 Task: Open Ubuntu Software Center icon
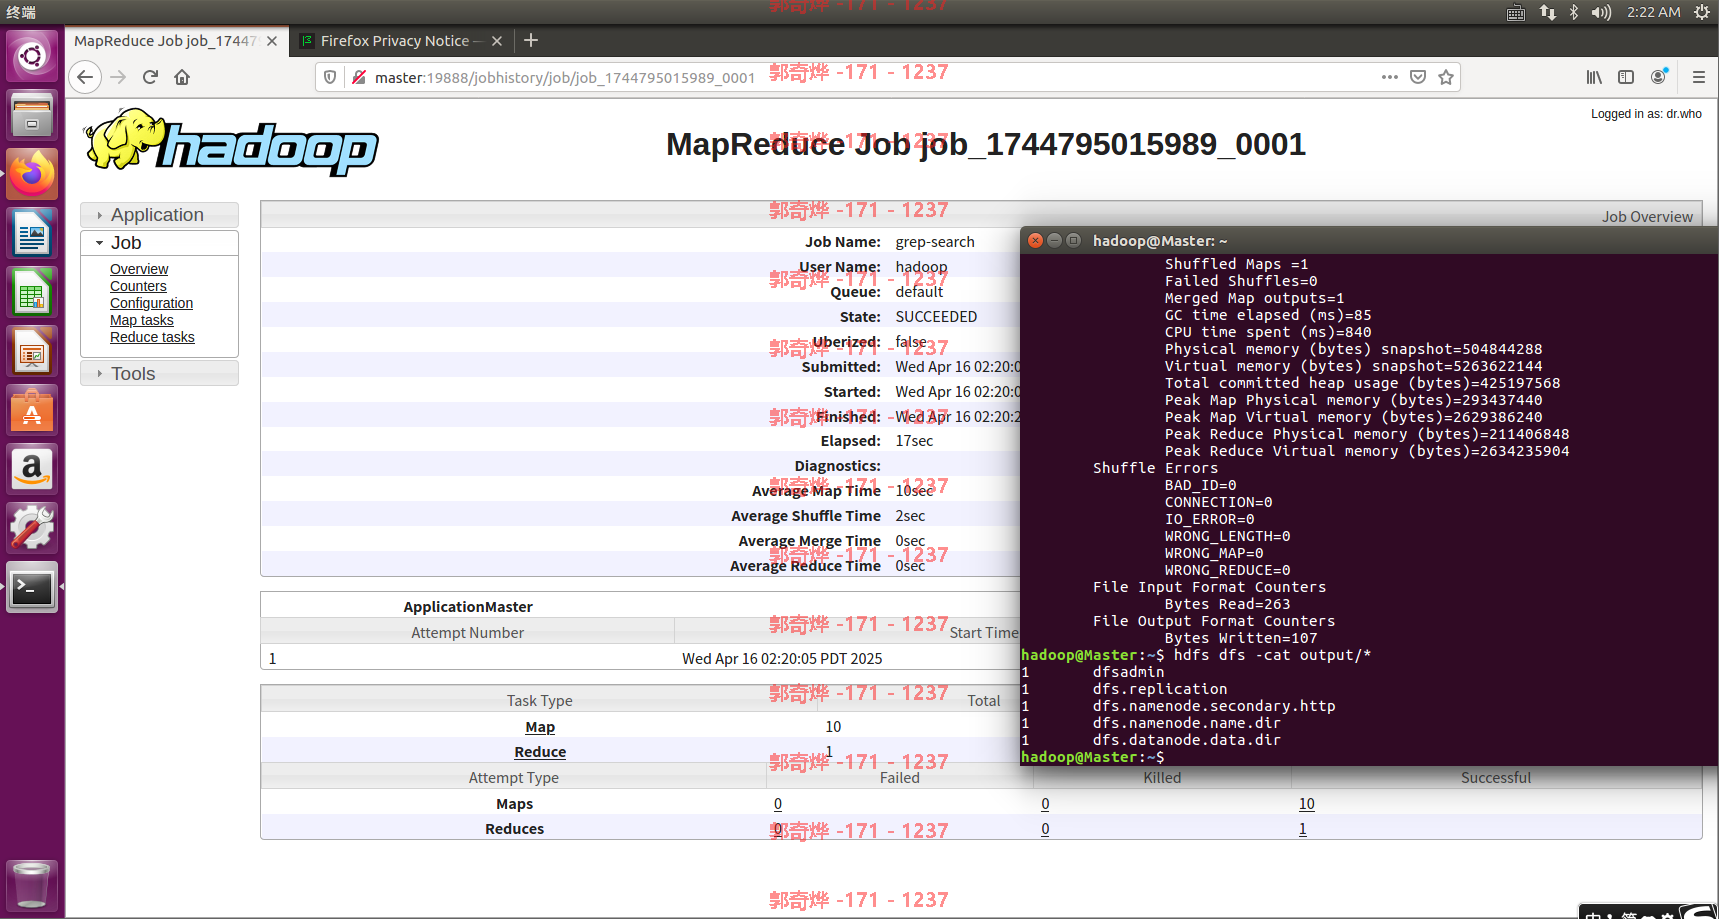click(x=32, y=411)
